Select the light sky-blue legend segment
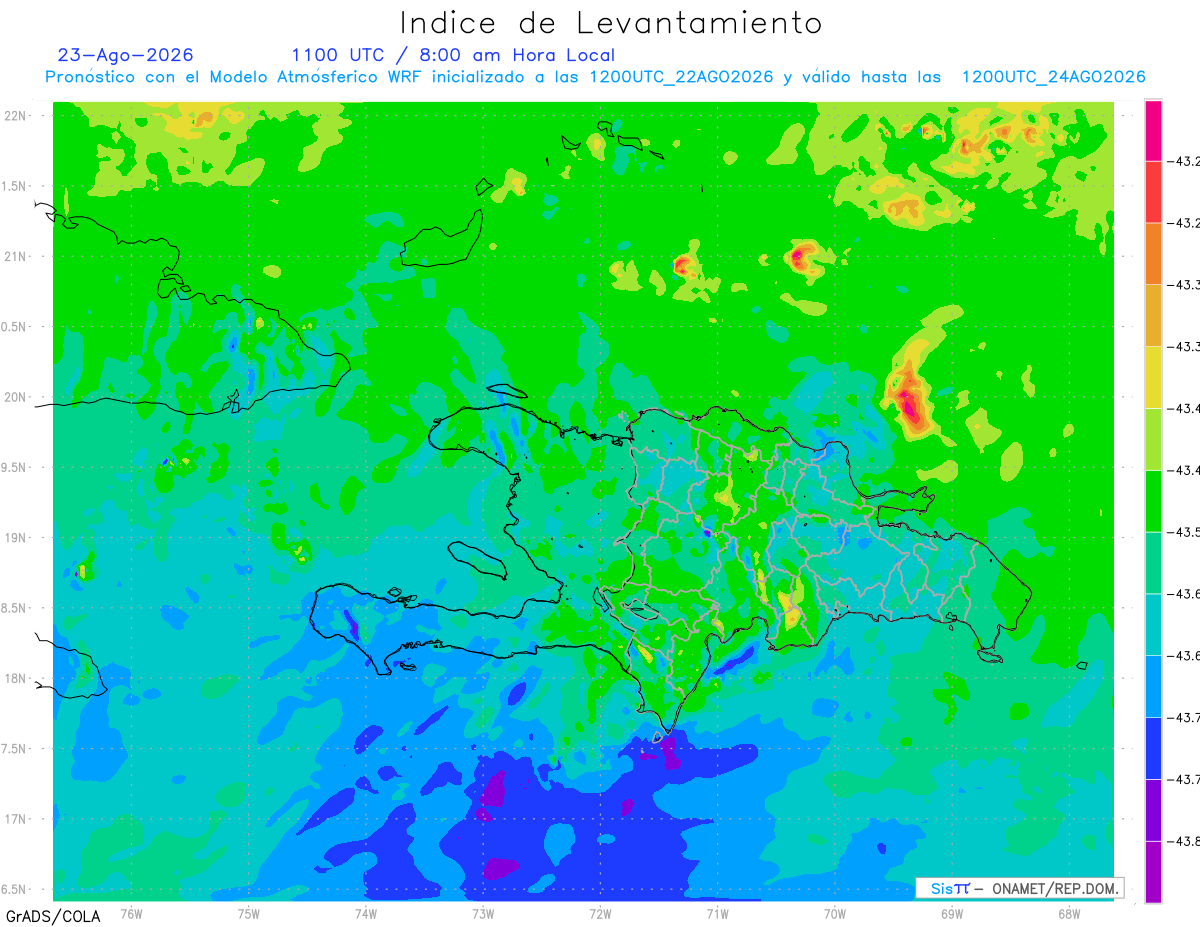Viewport: 1200px width, 927px height. (x=1154, y=686)
